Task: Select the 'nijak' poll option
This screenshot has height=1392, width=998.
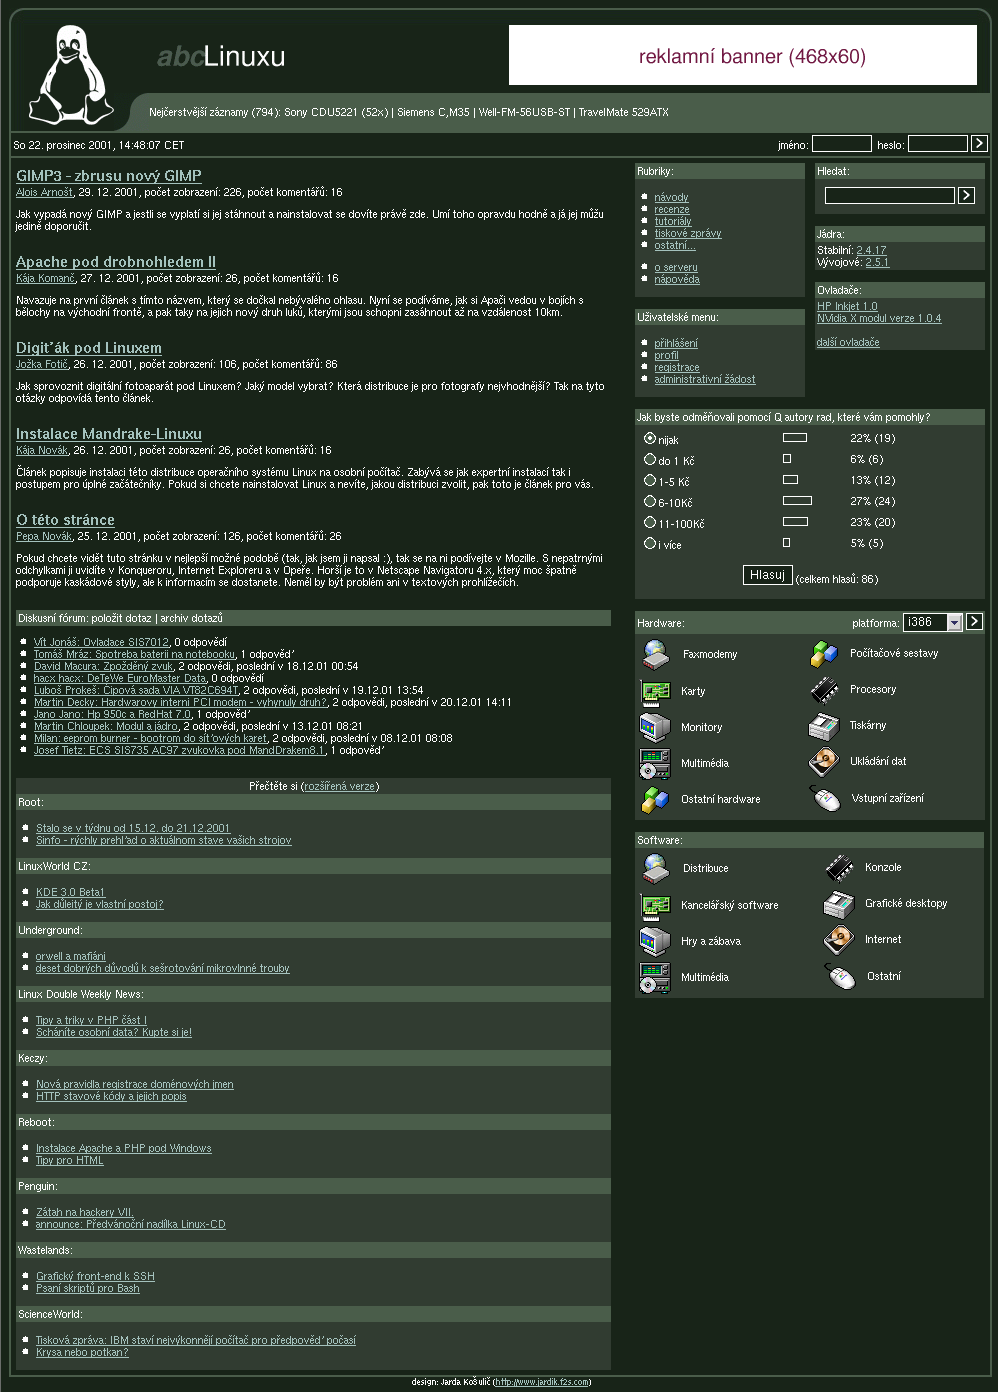Action: coord(650,438)
